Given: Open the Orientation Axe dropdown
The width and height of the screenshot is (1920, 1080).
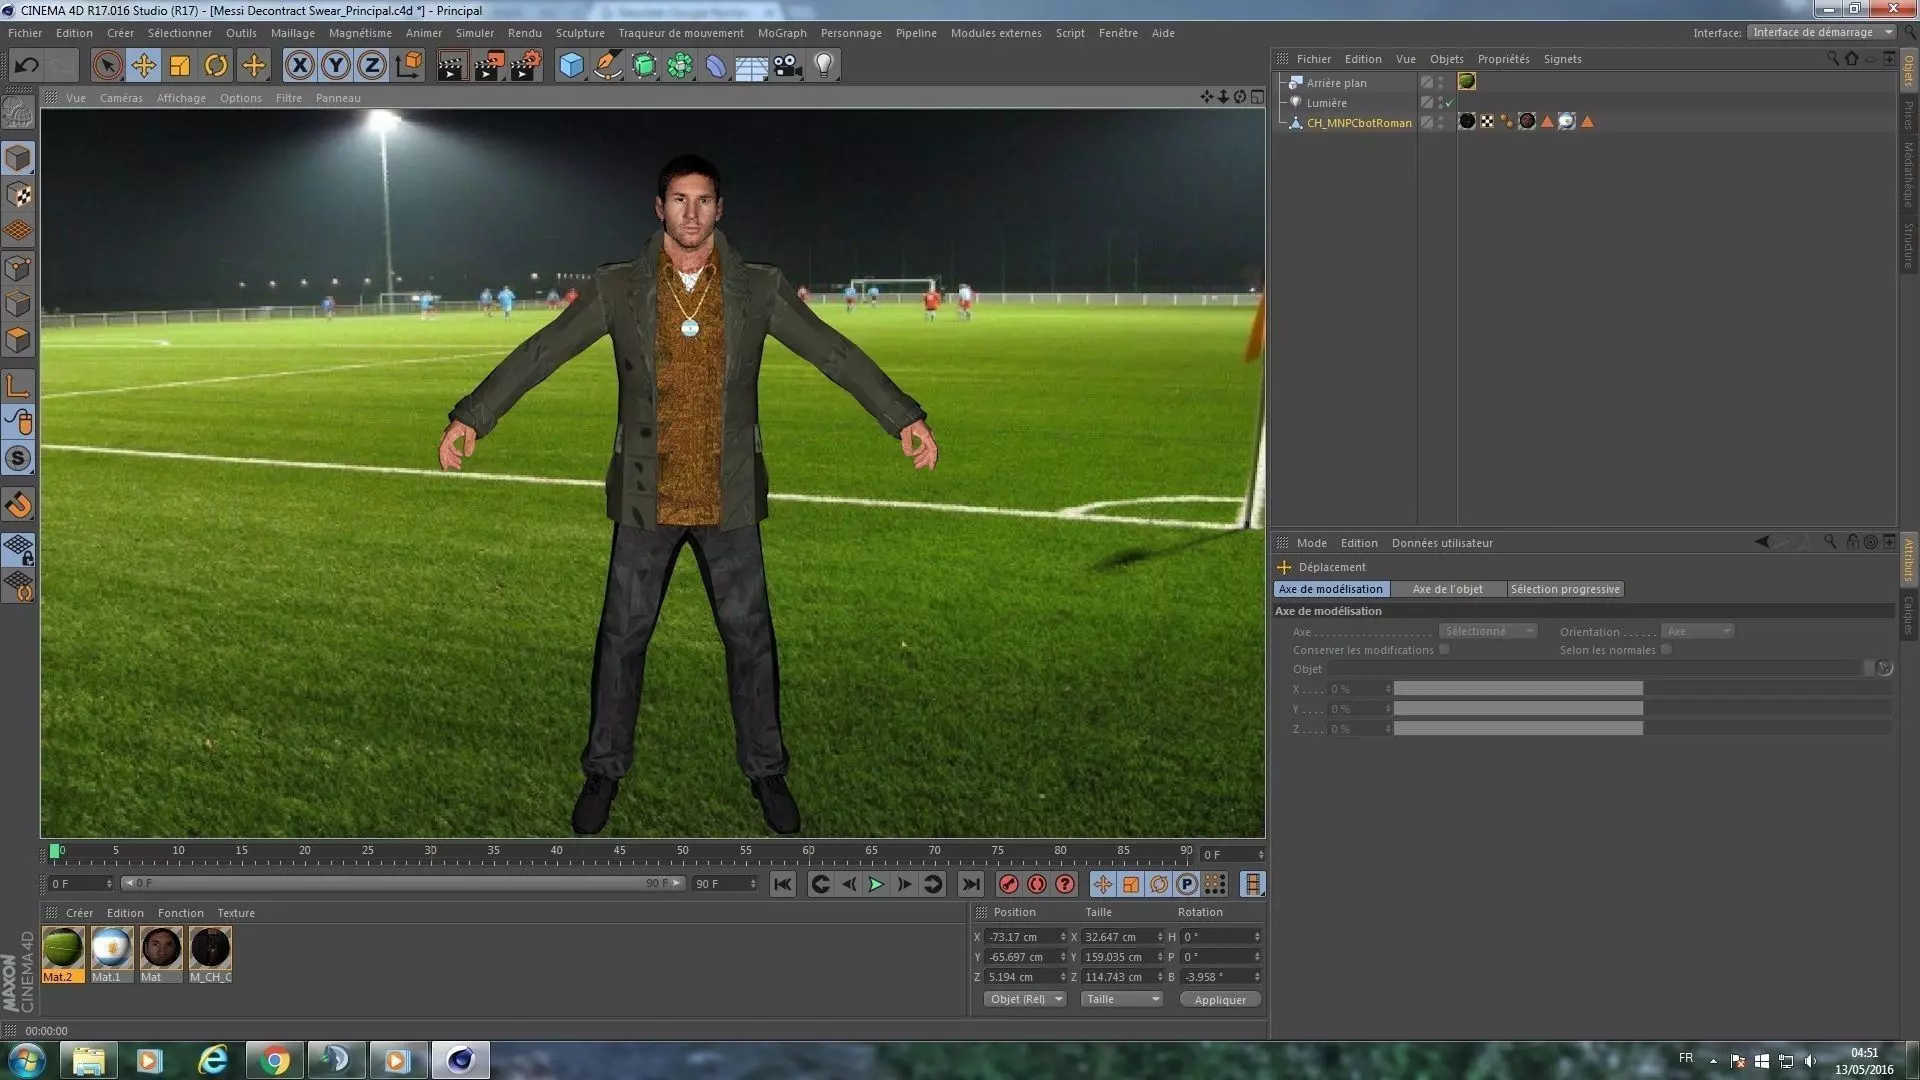Looking at the screenshot, I should (x=1697, y=631).
